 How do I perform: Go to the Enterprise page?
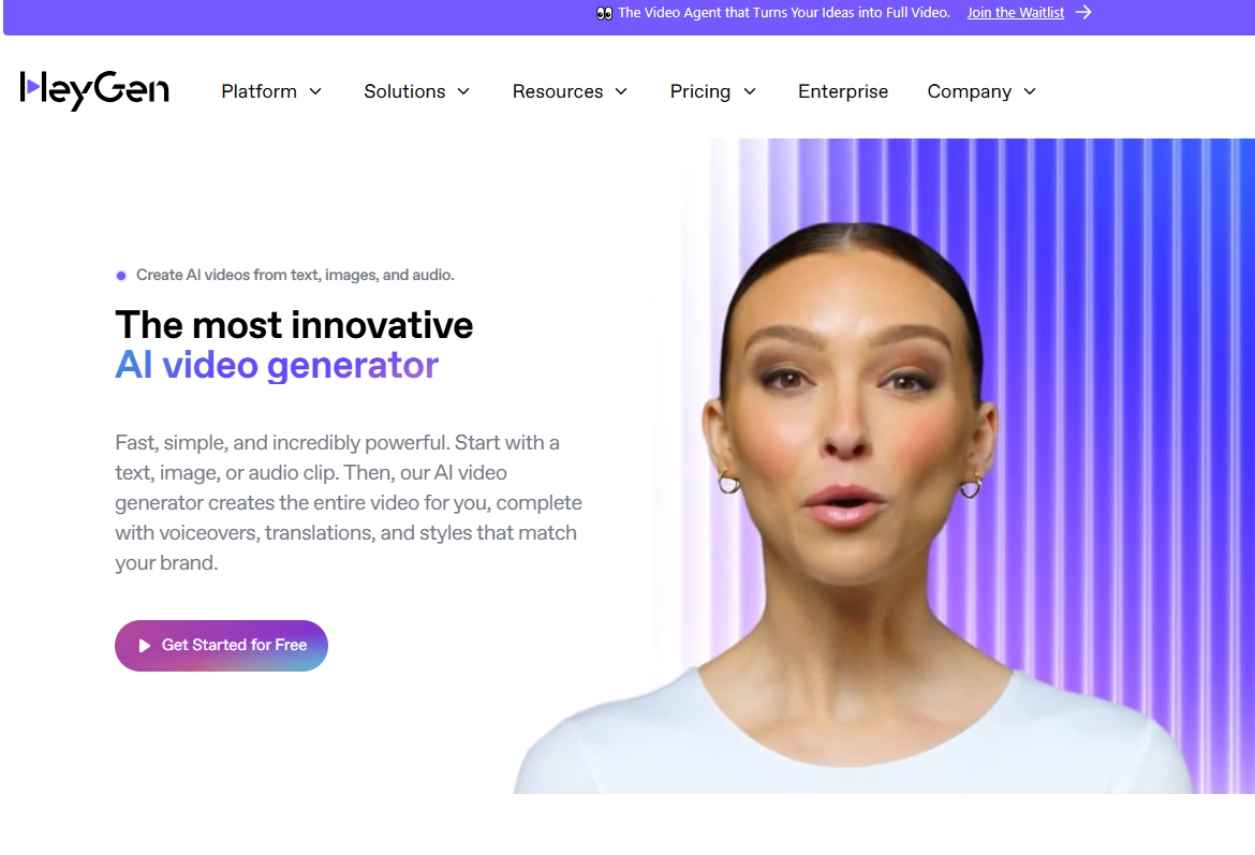[843, 91]
